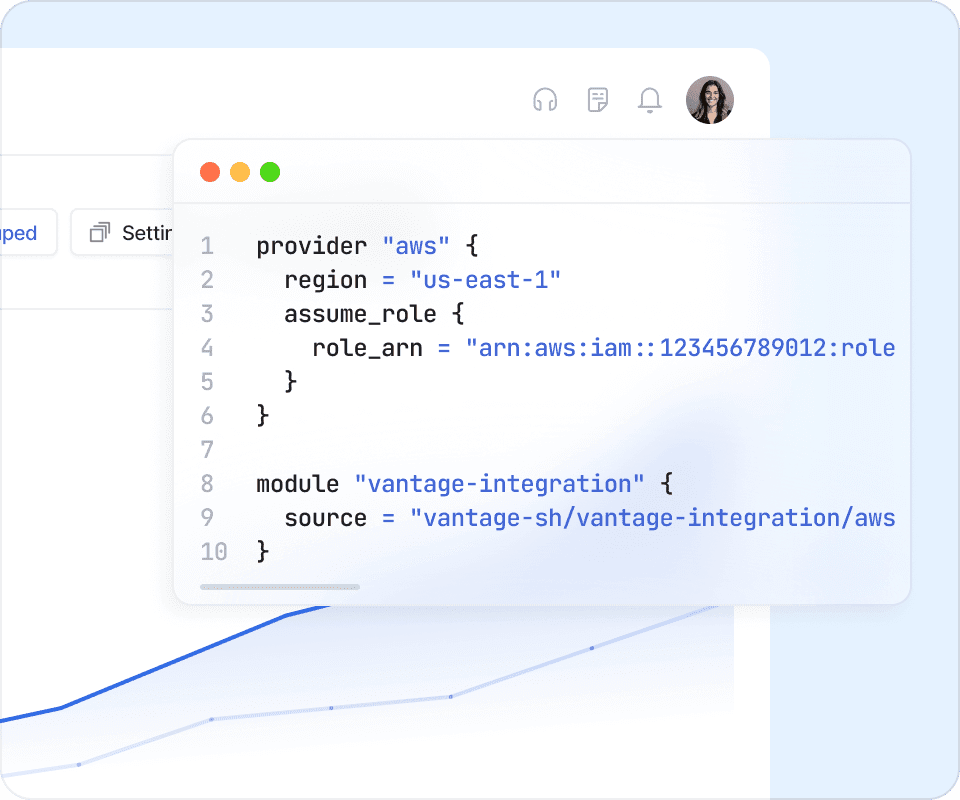Click the stacked-windows icon beside Settings
The height and width of the screenshot is (800, 960).
pyautogui.click(x=99, y=233)
